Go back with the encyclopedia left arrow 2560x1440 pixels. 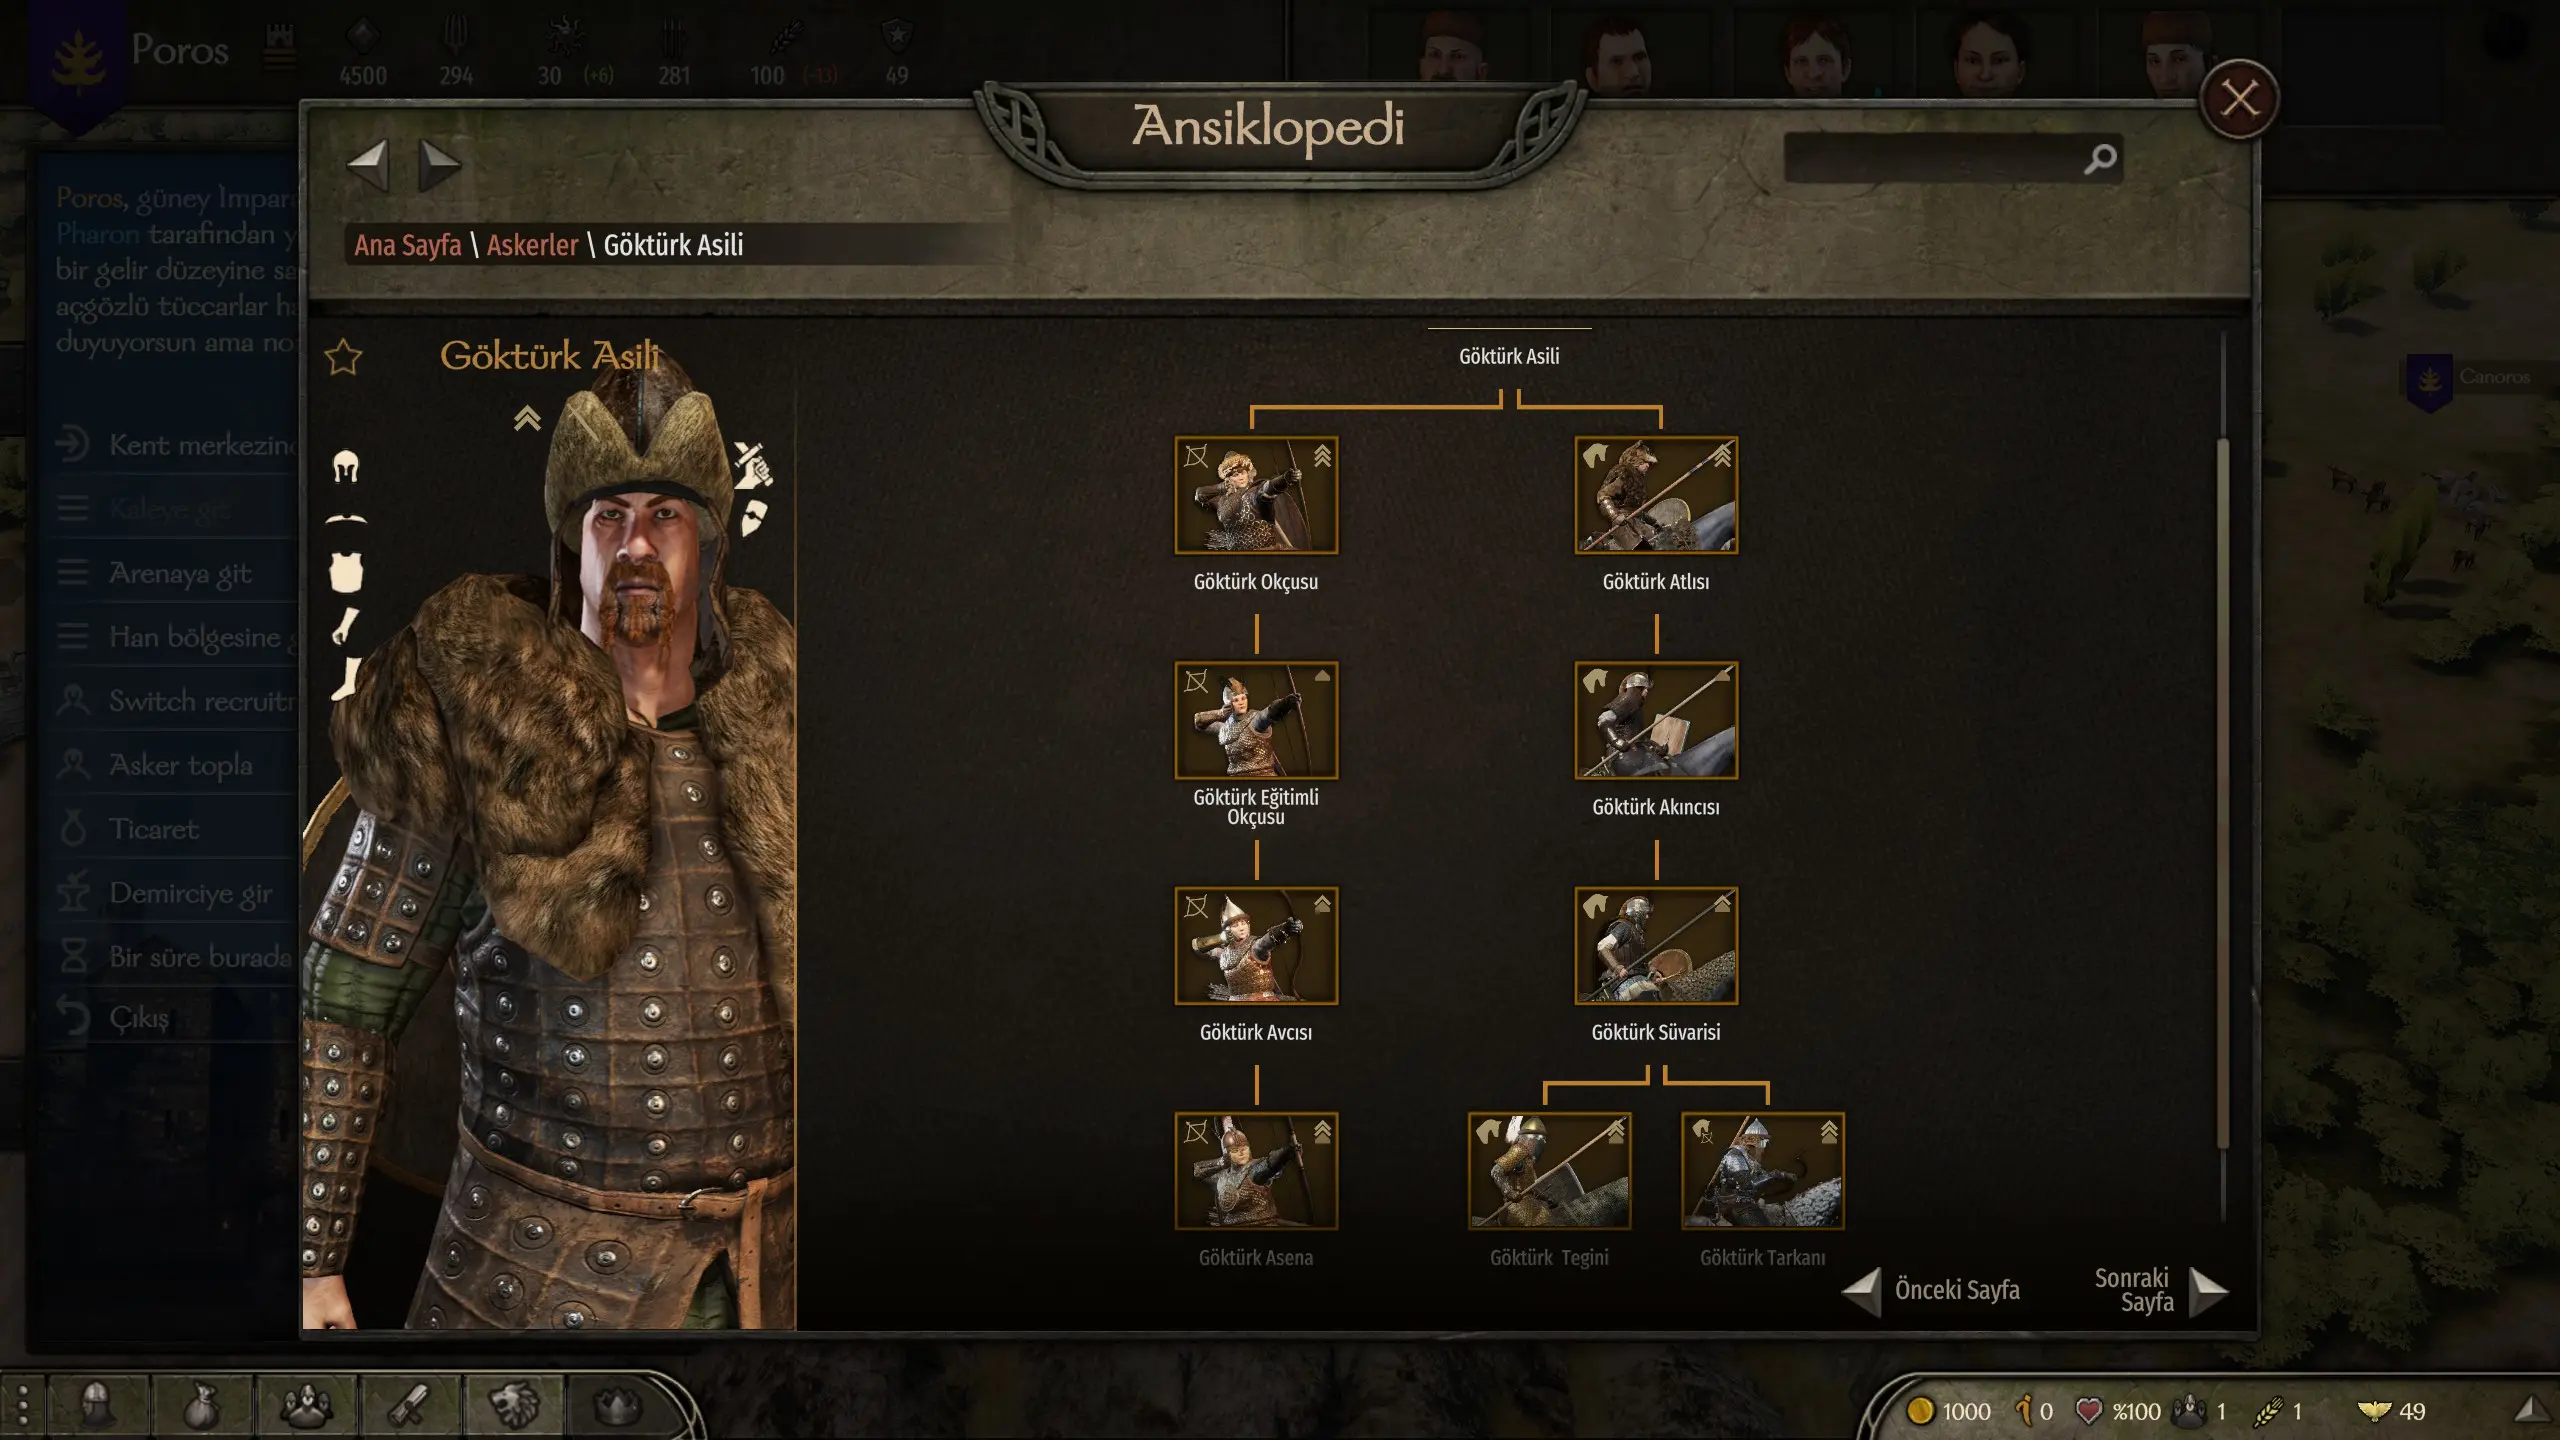367,165
